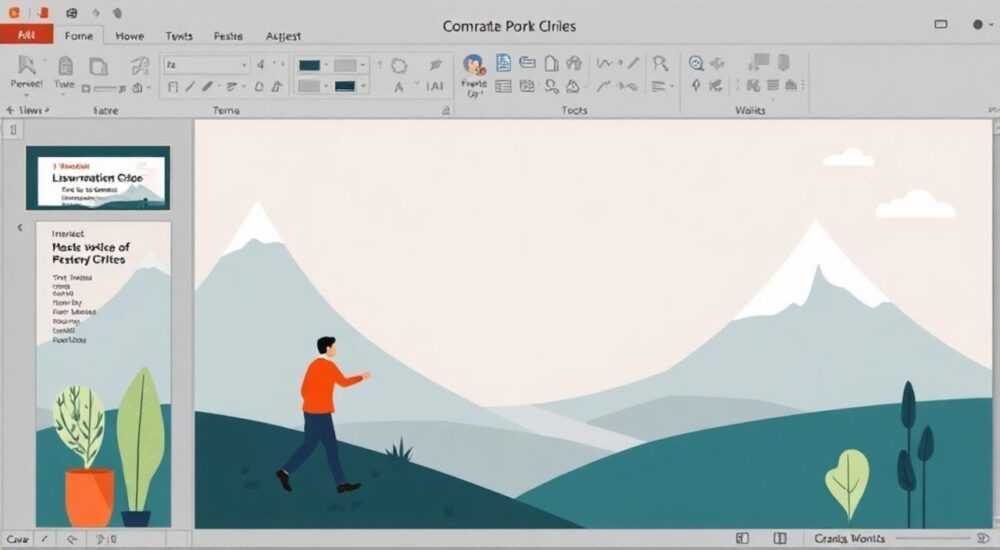Expand the Views option at ribbon left
This screenshot has height=550, width=1000.
coord(27,110)
